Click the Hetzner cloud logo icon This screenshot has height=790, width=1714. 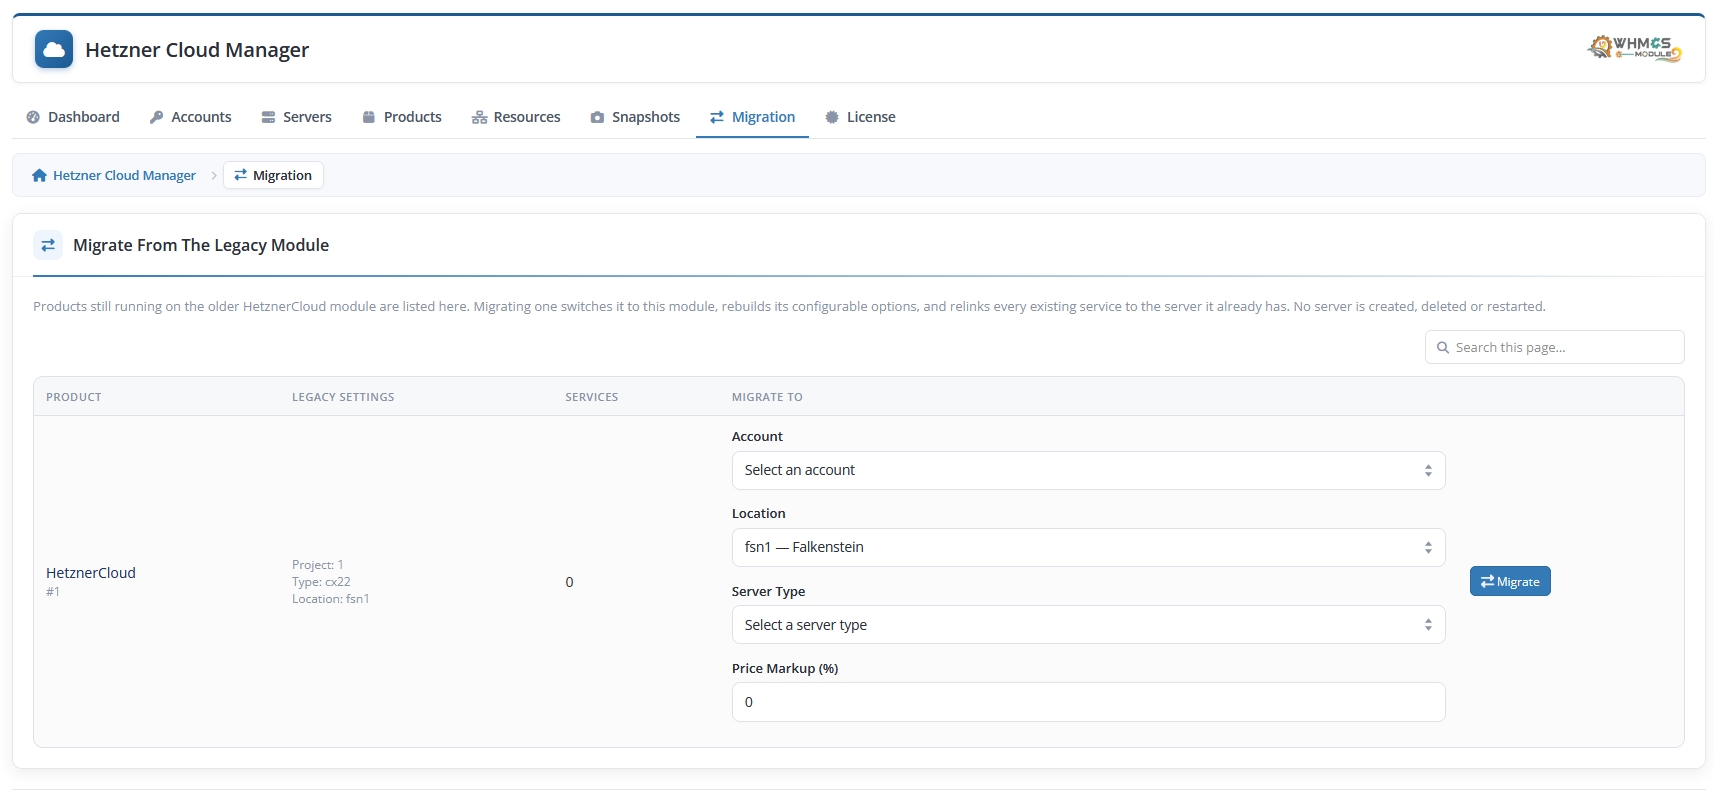point(54,49)
